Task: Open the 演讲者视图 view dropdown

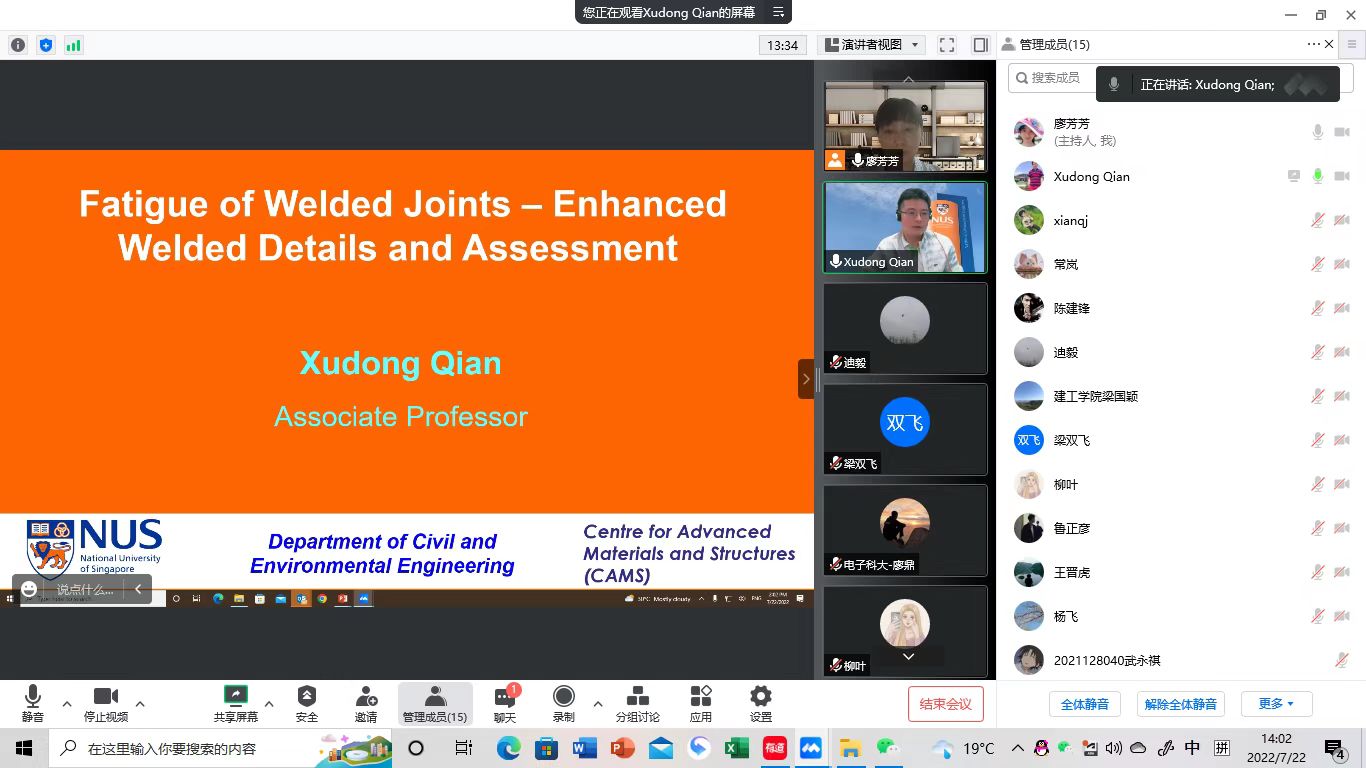Action: (871, 45)
